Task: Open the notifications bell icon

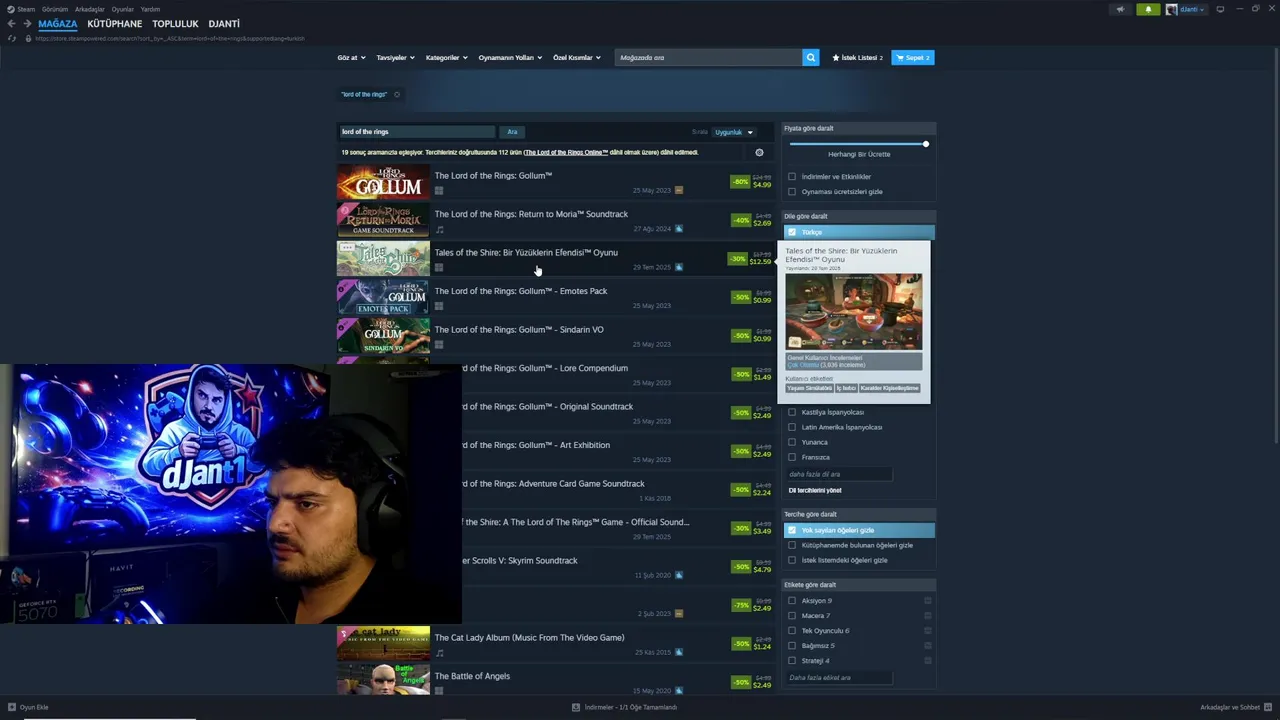Action: [1148, 9]
